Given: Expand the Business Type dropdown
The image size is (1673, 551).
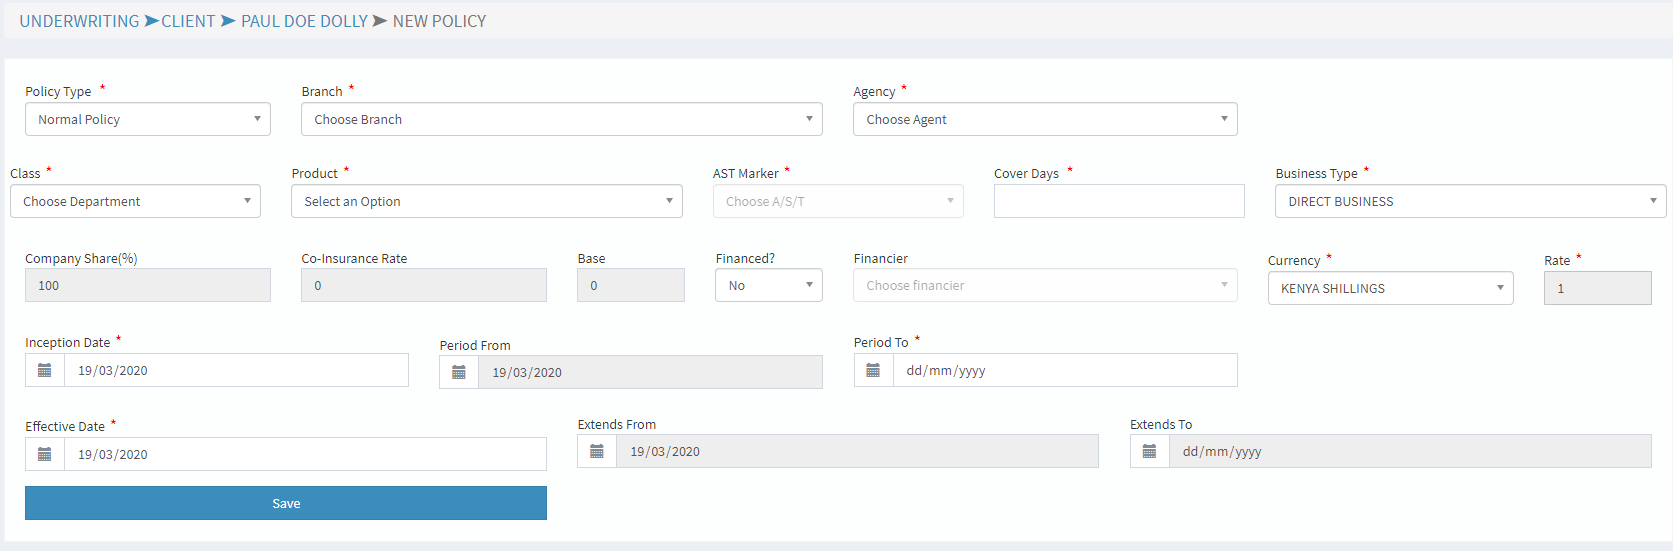Looking at the screenshot, I should 1469,201.
